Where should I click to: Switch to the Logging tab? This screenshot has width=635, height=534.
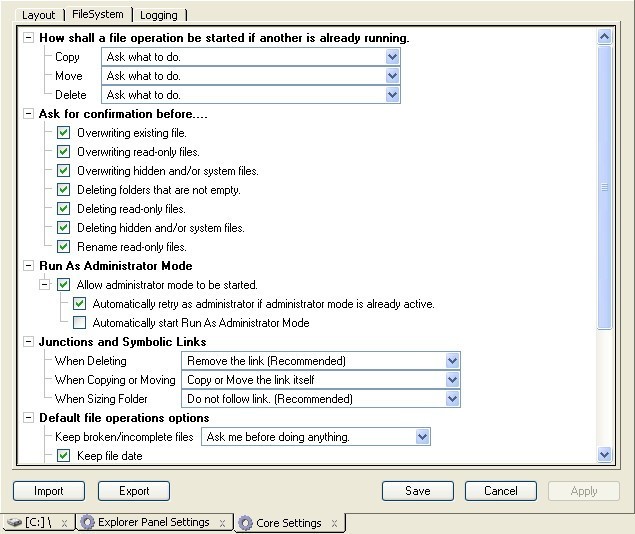[159, 15]
